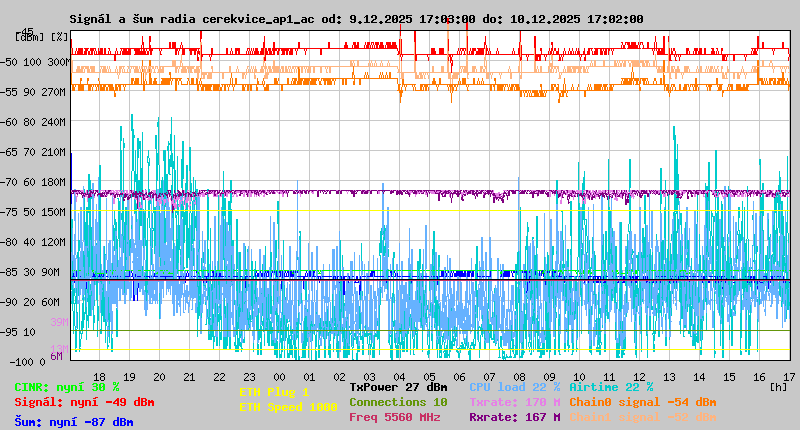Select the blue Šum legend label

point(74,422)
